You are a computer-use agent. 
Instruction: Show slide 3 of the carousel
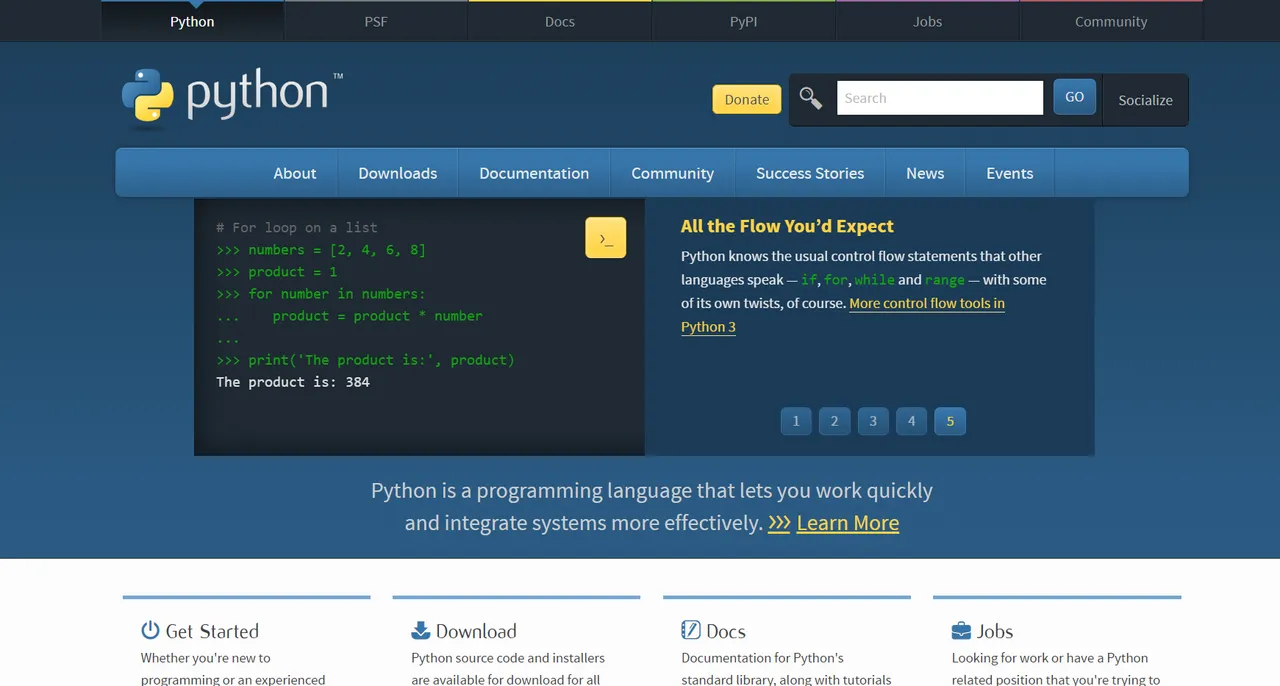(873, 421)
